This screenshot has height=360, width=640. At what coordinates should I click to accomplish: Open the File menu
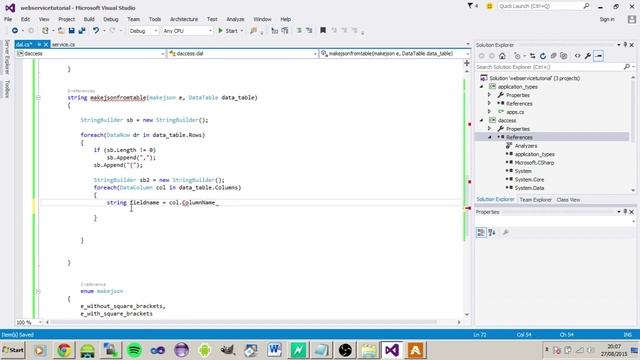[8, 19]
